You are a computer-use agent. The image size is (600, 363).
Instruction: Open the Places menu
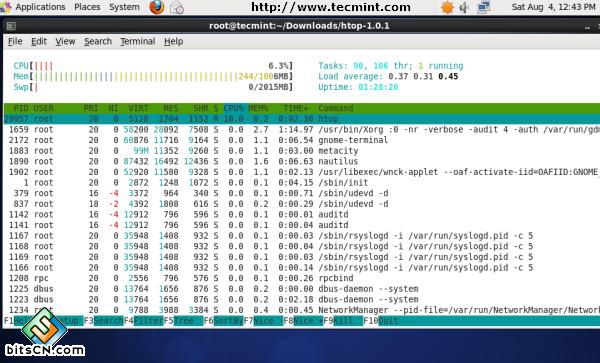[x=87, y=7]
